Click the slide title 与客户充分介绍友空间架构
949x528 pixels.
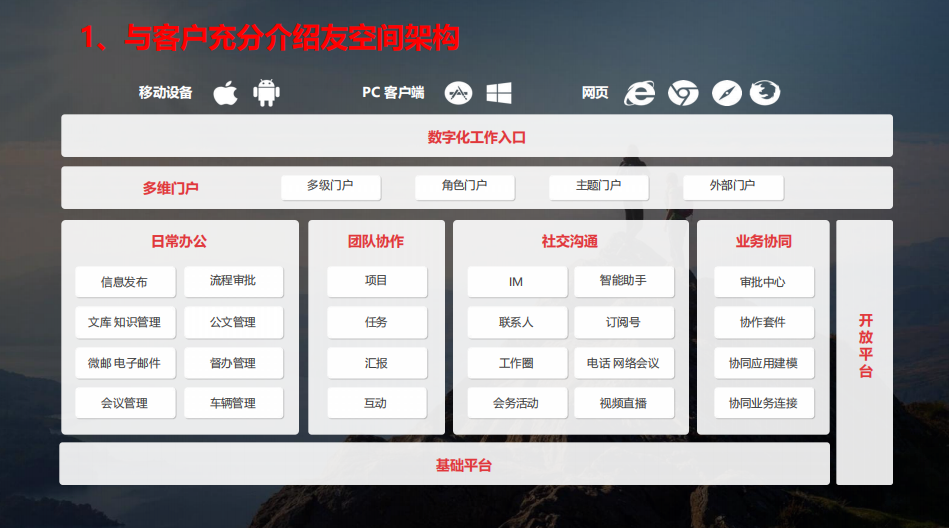292,38
